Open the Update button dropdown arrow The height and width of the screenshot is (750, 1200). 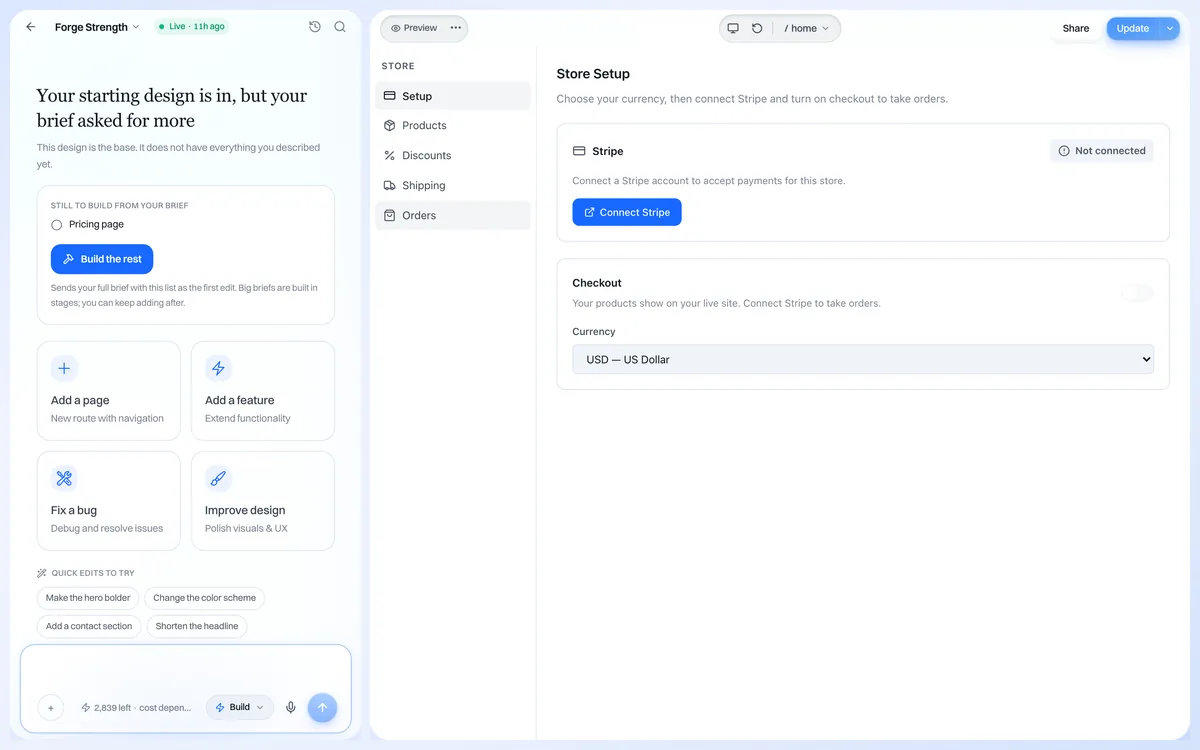tap(1170, 28)
